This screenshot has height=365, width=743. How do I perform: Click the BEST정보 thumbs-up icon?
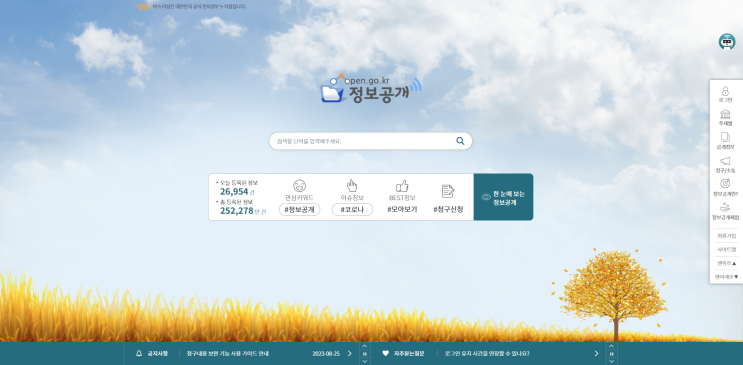[x=402, y=186]
